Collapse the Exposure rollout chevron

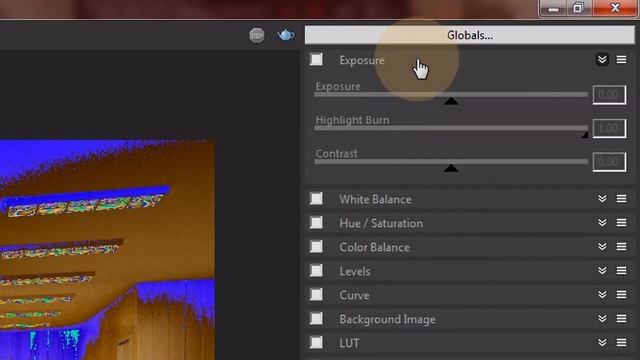pos(602,60)
